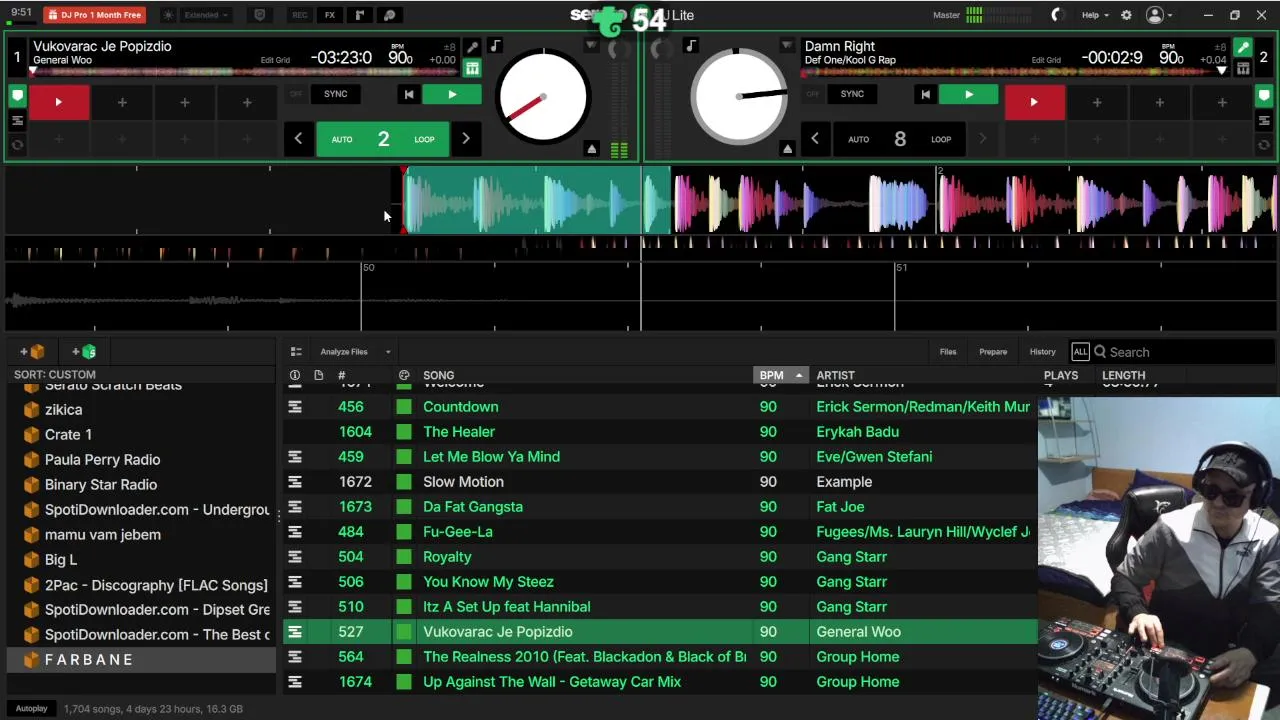Open deck 1 platter dropdown triangle
The width and height of the screenshot is (1280, 720).
[591, 46]
